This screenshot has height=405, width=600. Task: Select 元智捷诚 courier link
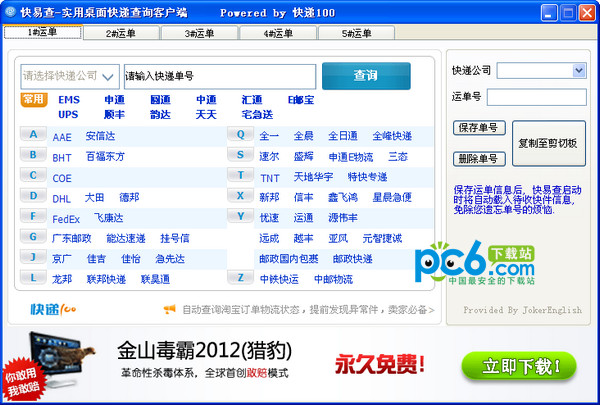coord(382,238)
